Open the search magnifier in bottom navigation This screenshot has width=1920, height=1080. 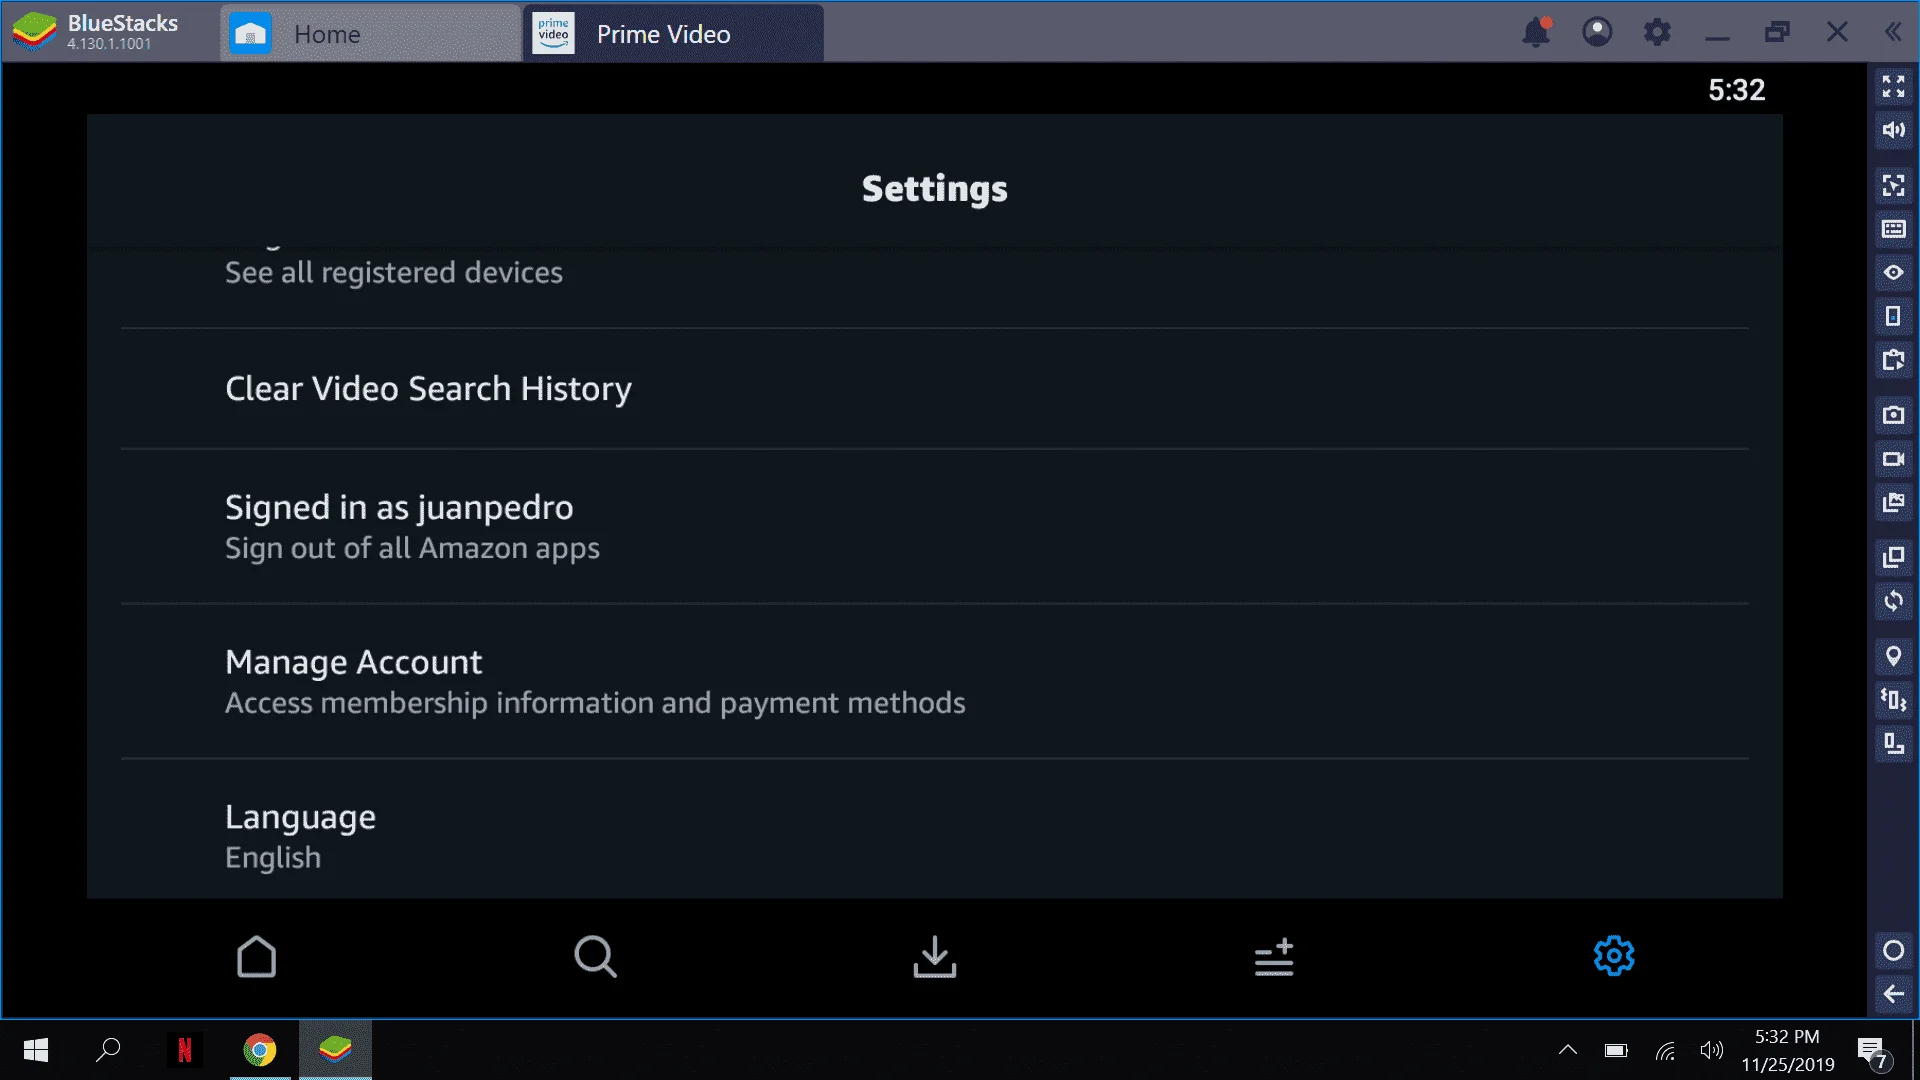point(595,957)
